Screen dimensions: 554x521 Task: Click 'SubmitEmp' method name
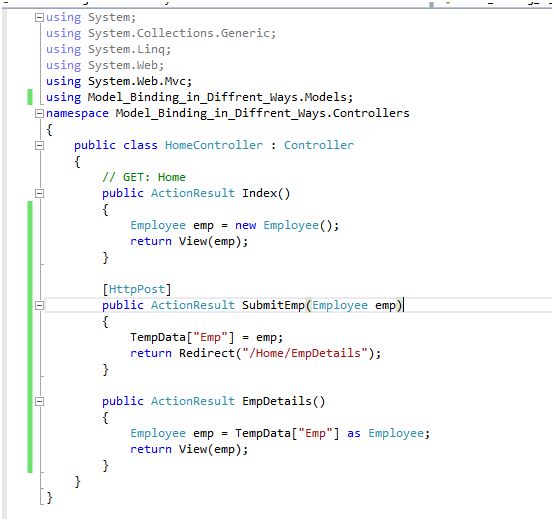pos(273,305)
